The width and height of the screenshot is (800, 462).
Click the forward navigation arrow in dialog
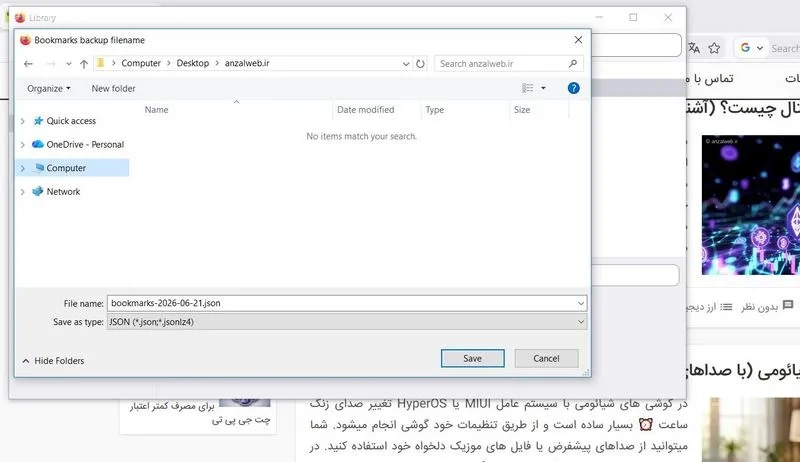click(x=51, y=64)
